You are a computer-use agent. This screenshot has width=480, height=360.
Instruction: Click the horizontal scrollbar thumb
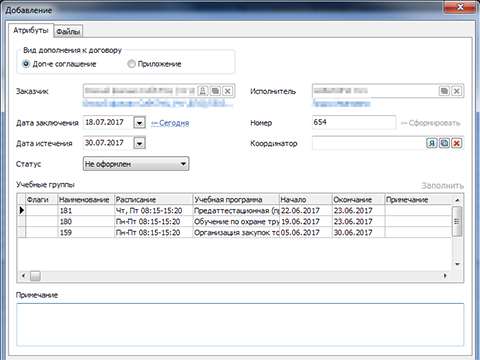35,276
